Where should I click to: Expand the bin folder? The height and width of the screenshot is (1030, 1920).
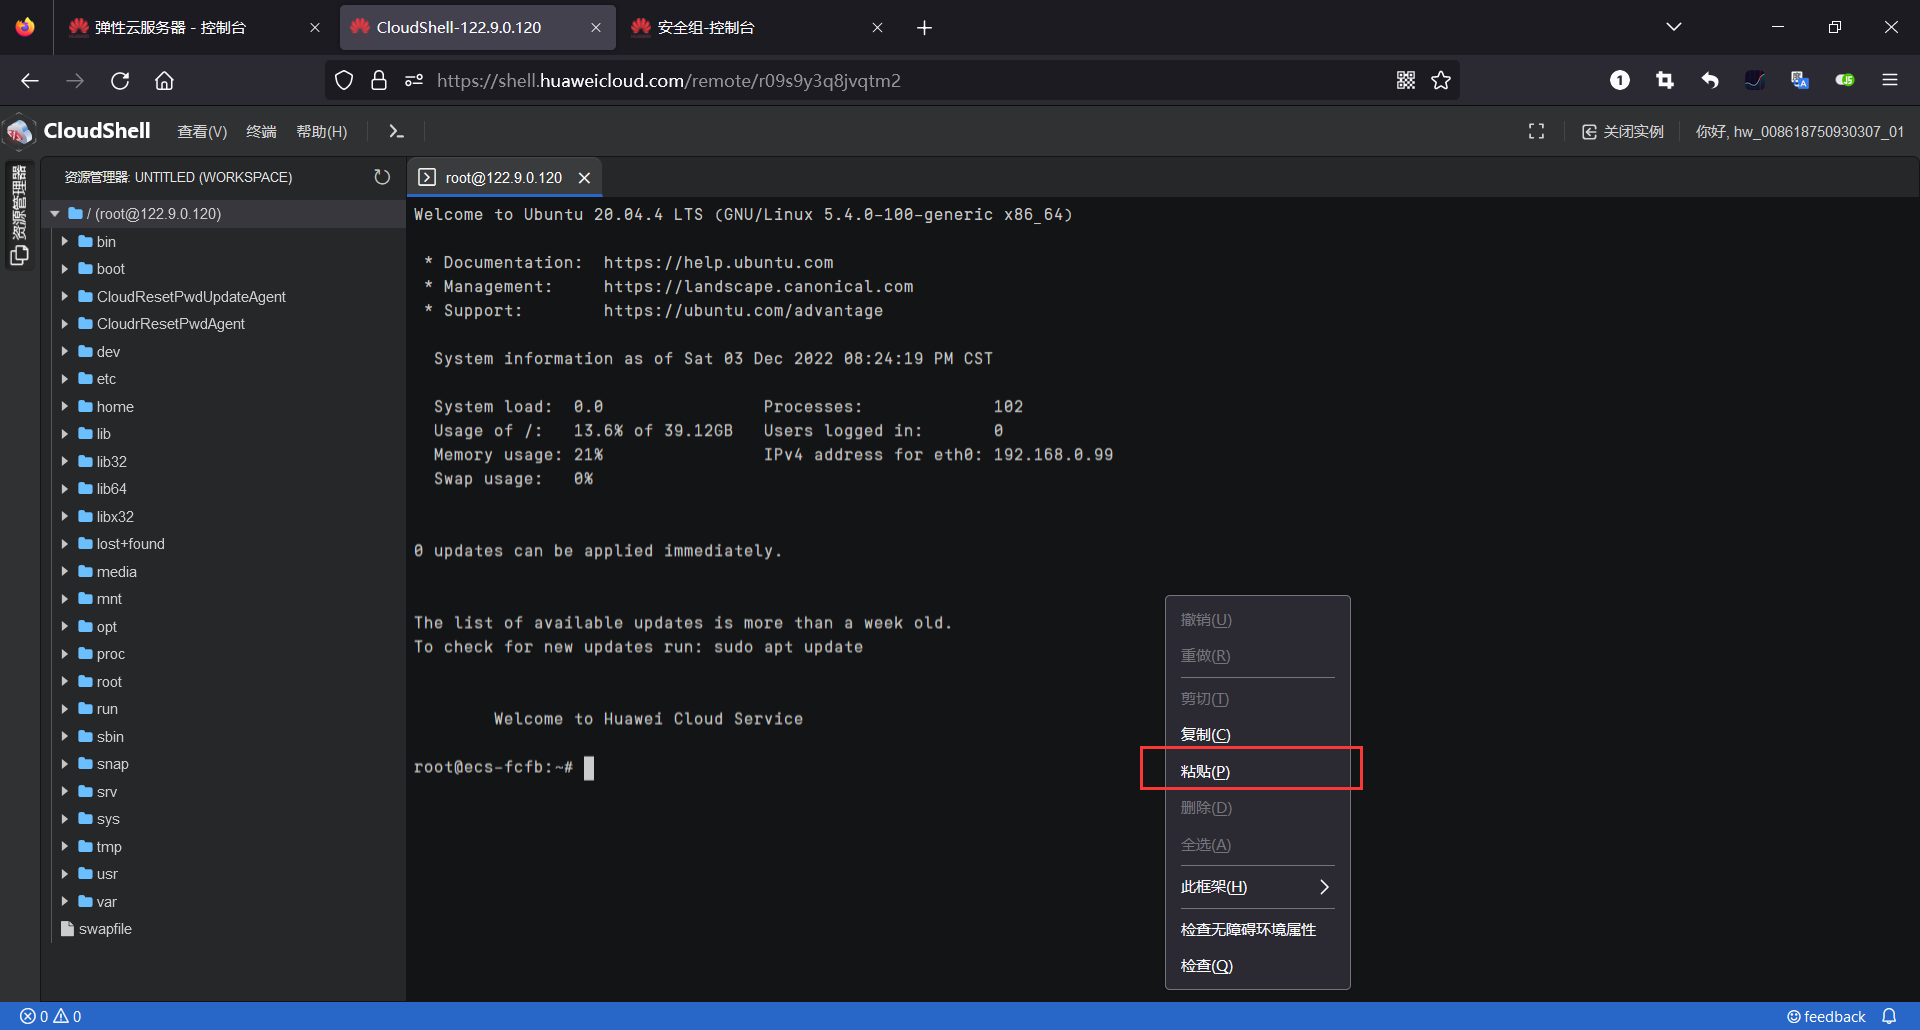65,242
